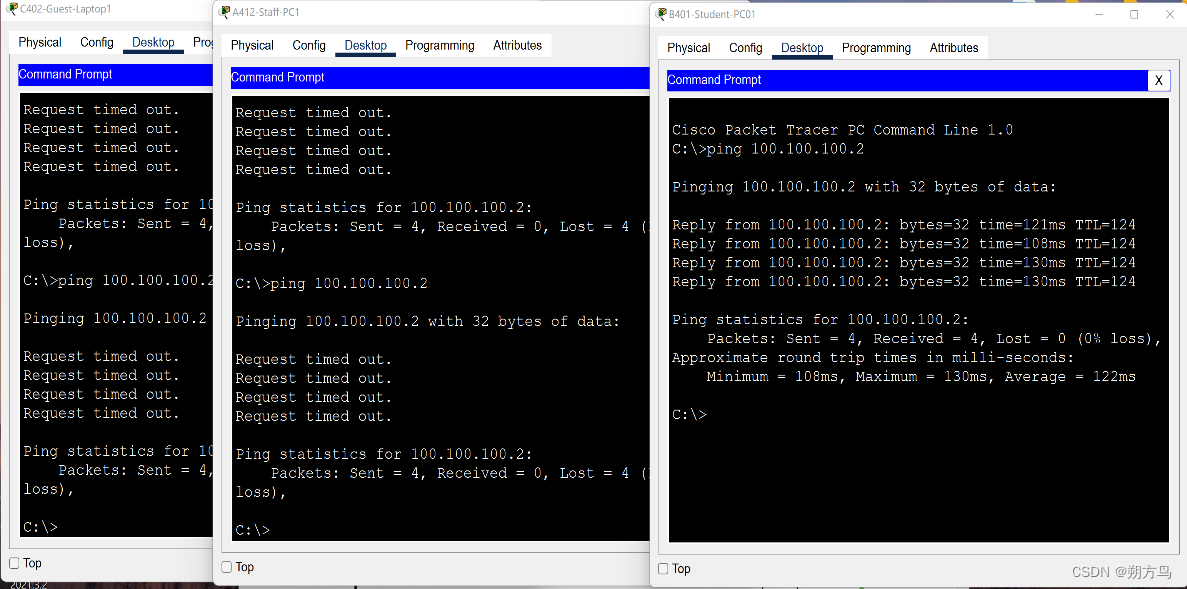Click Command Prompt title text in B401-Student-PC01
The height and width of the screenshot is (589, 1187).
tap(714, 79)
